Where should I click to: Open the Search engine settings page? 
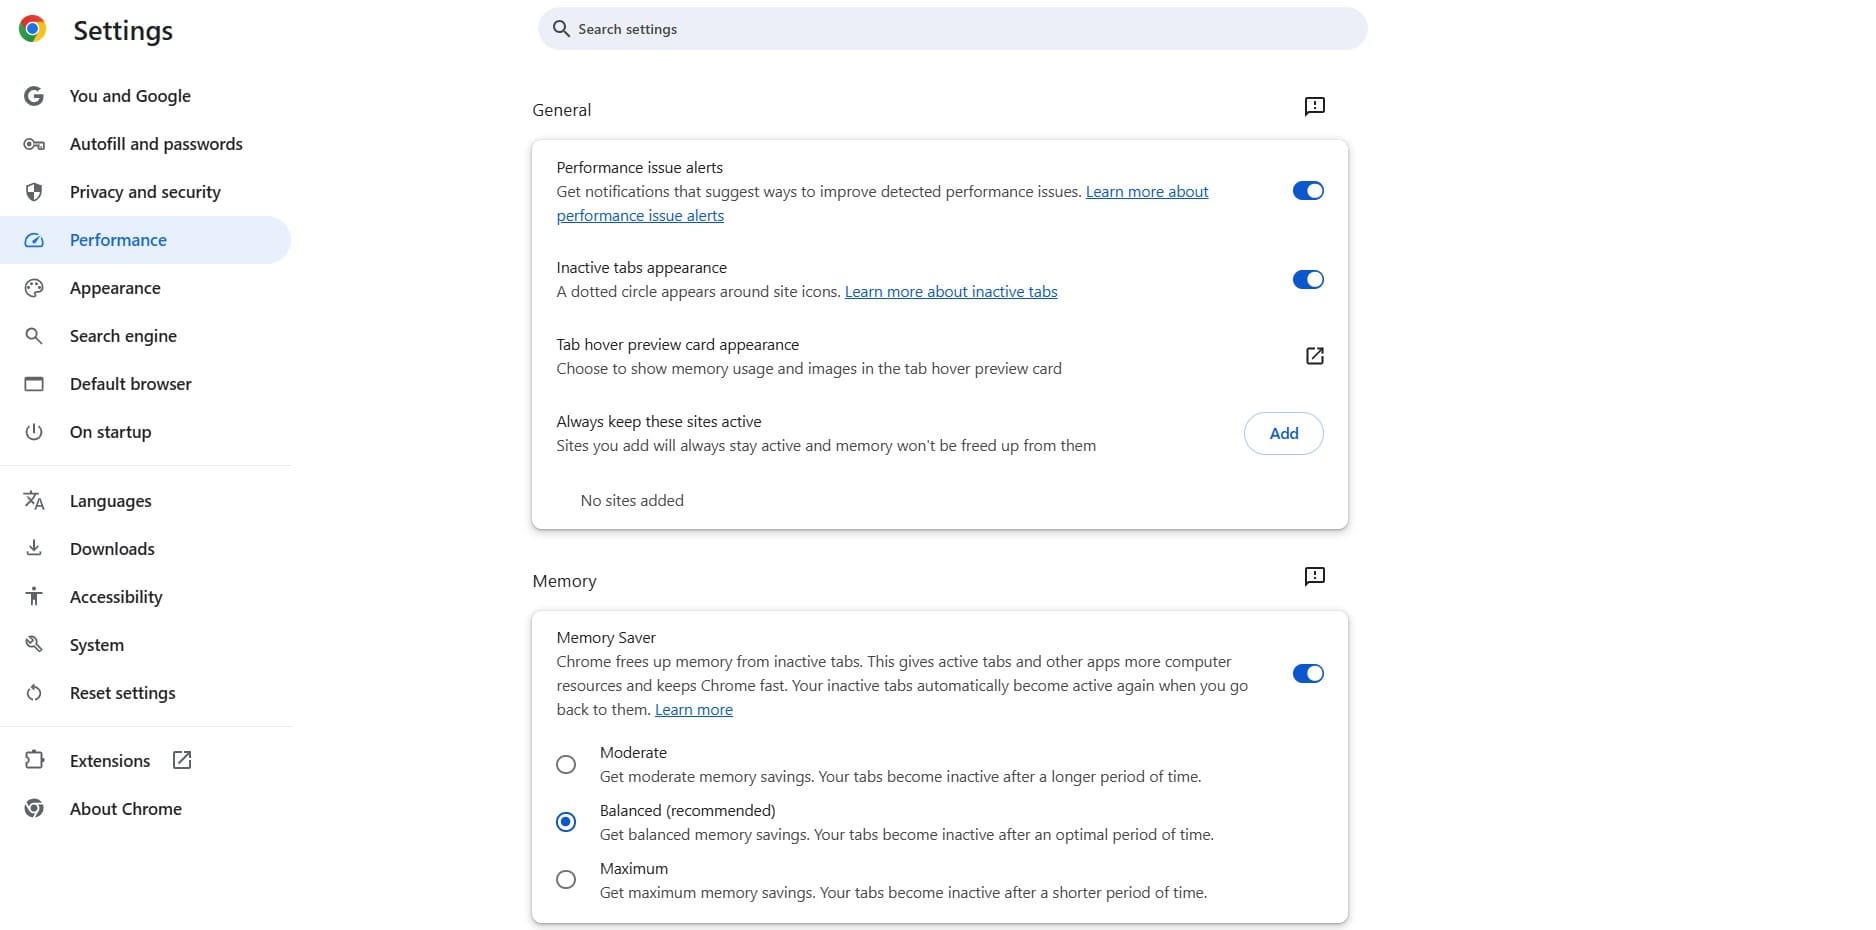coord(123,336)
